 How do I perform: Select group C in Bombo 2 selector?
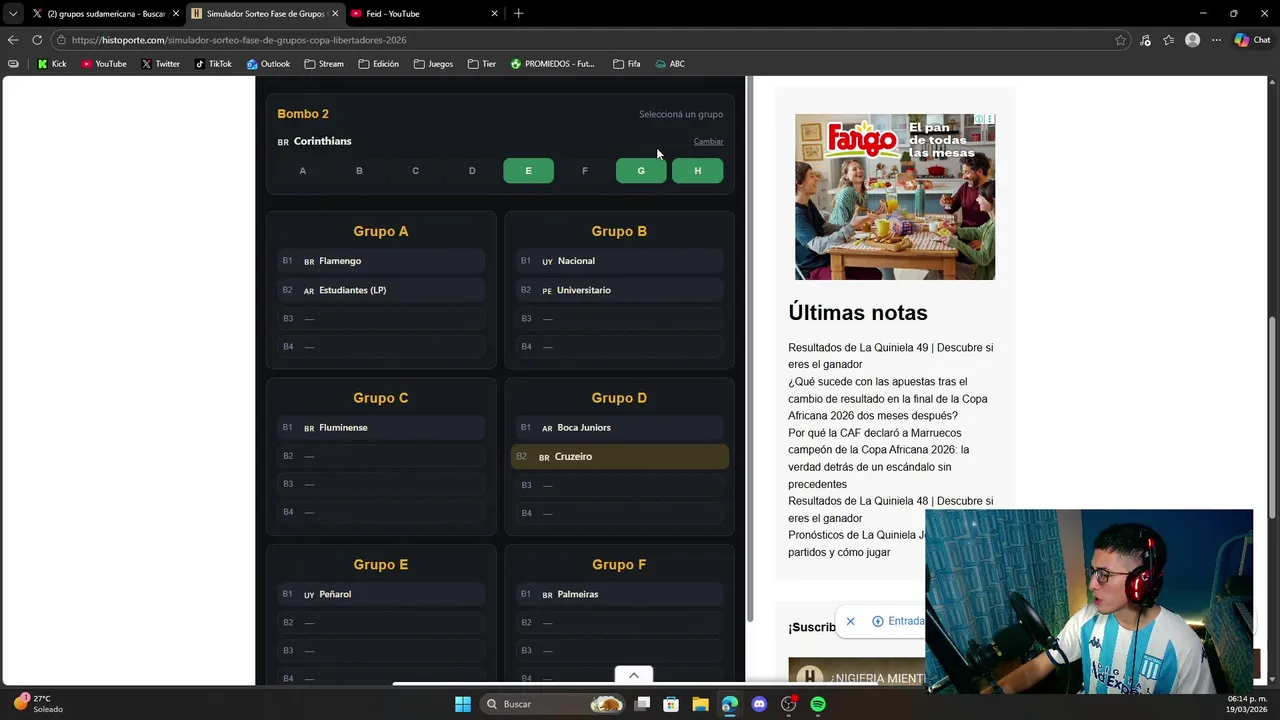coord(415,171)
